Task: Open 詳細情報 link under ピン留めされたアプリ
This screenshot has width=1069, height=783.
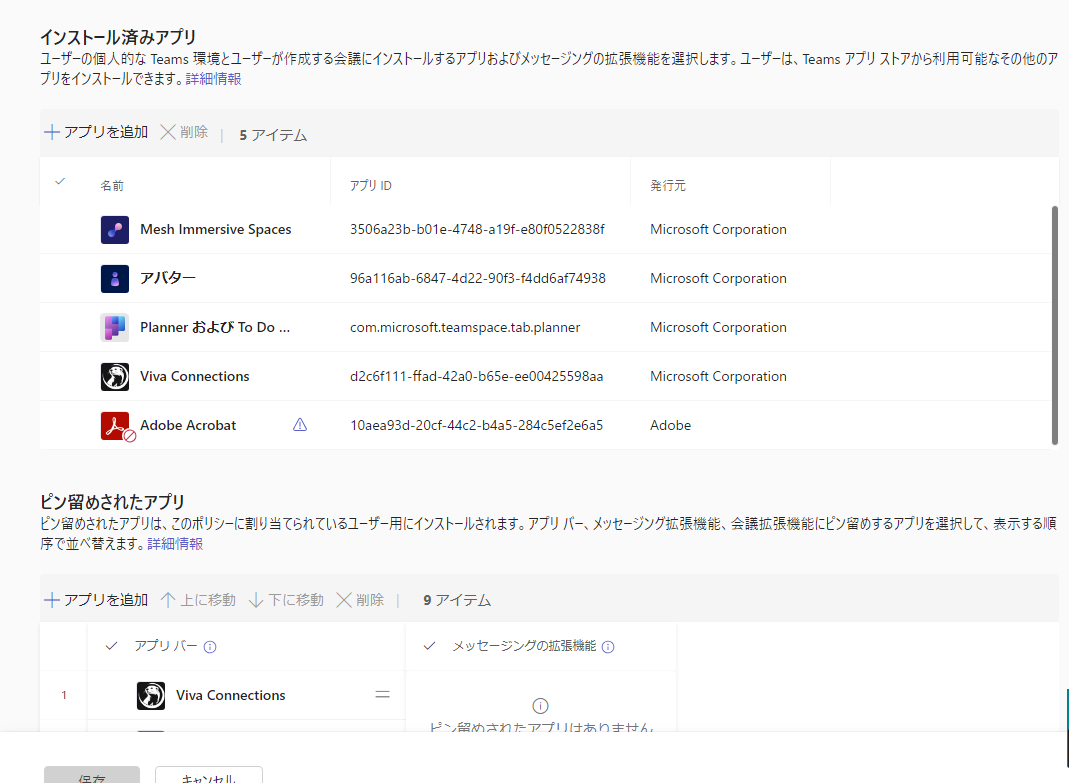Action: coord(175,544)
